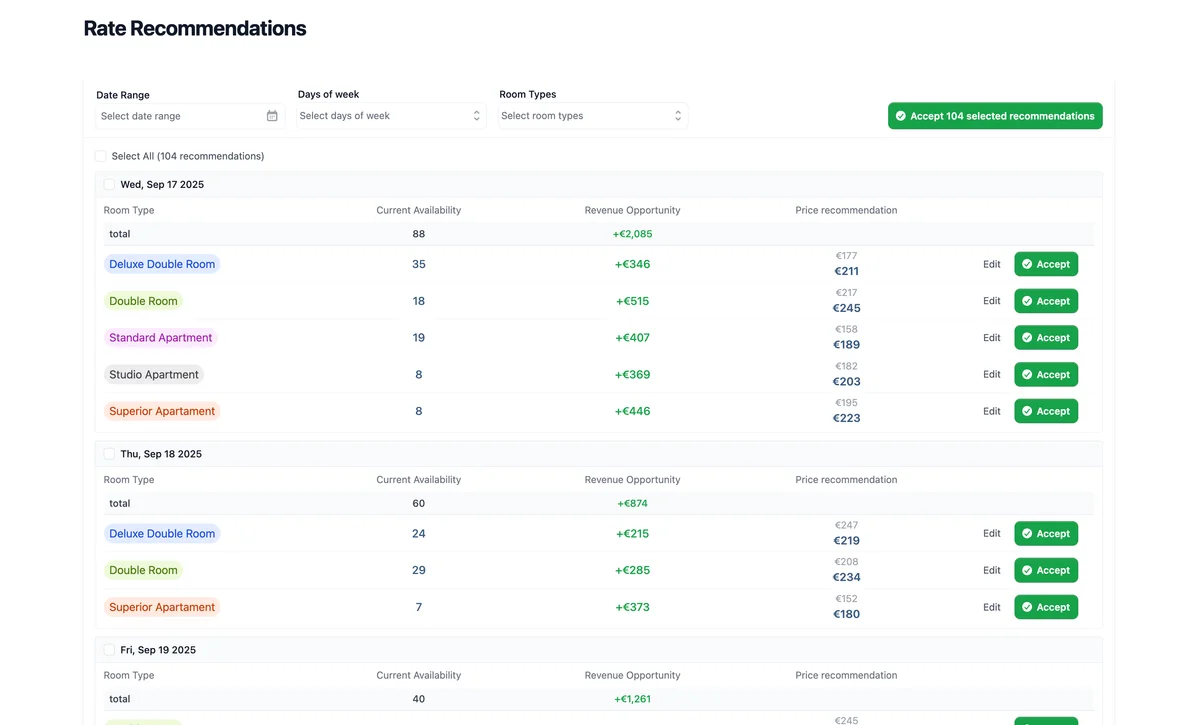Open the Days of week dropdown

point(390,115)
